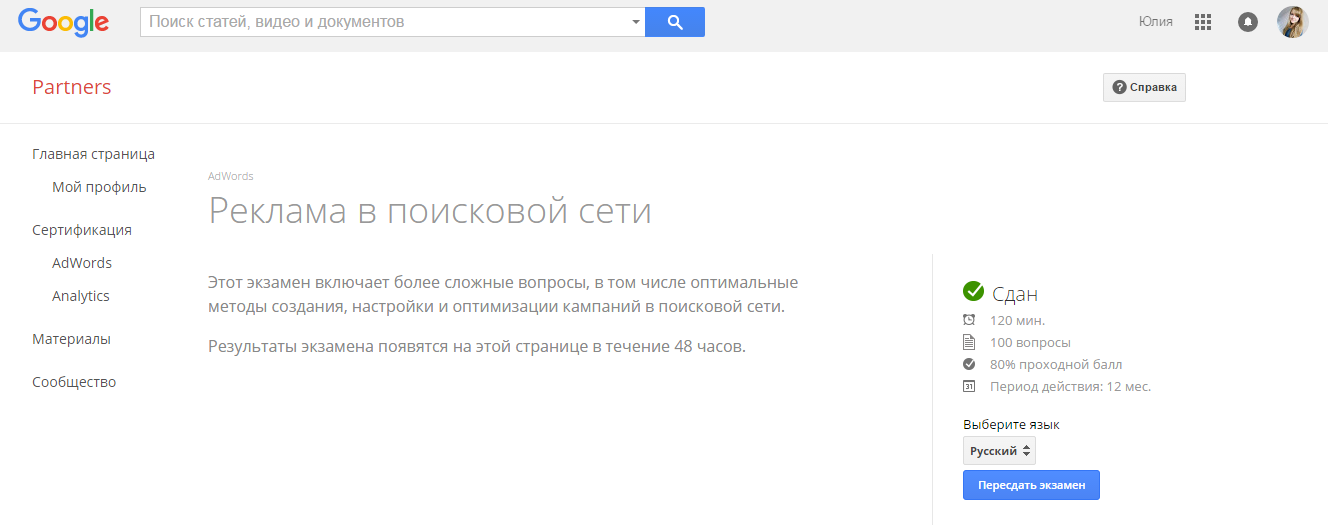Image resolution: width=1328 pixels, height=525 pixels.
Task: Click the Справка help button
Action: 1144,88
